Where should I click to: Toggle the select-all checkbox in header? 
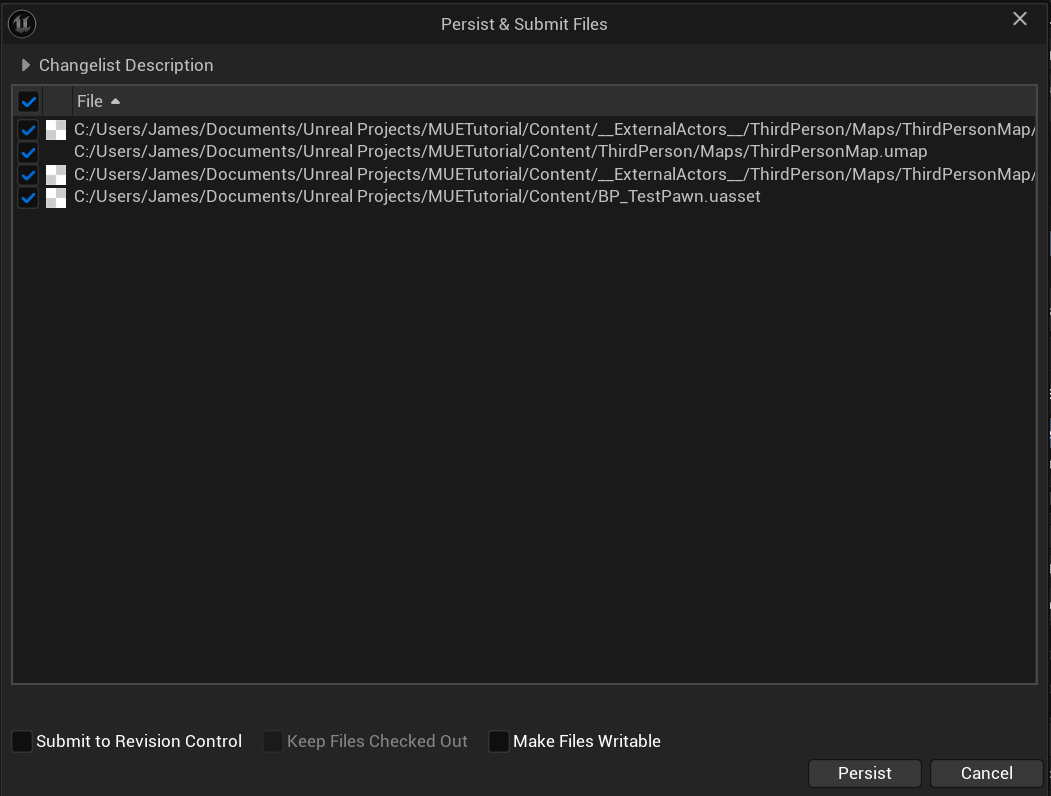point(28,102)
